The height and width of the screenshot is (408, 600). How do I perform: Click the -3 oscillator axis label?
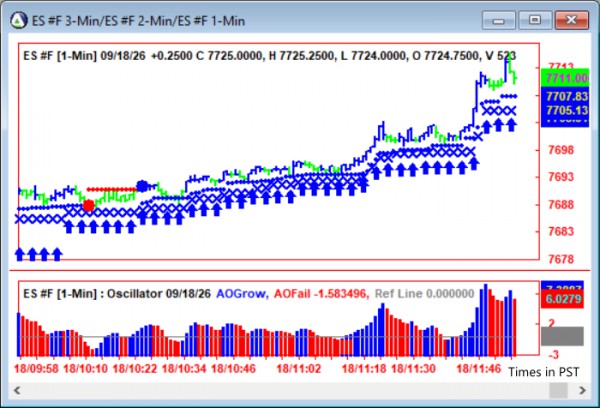click(553, 355)
